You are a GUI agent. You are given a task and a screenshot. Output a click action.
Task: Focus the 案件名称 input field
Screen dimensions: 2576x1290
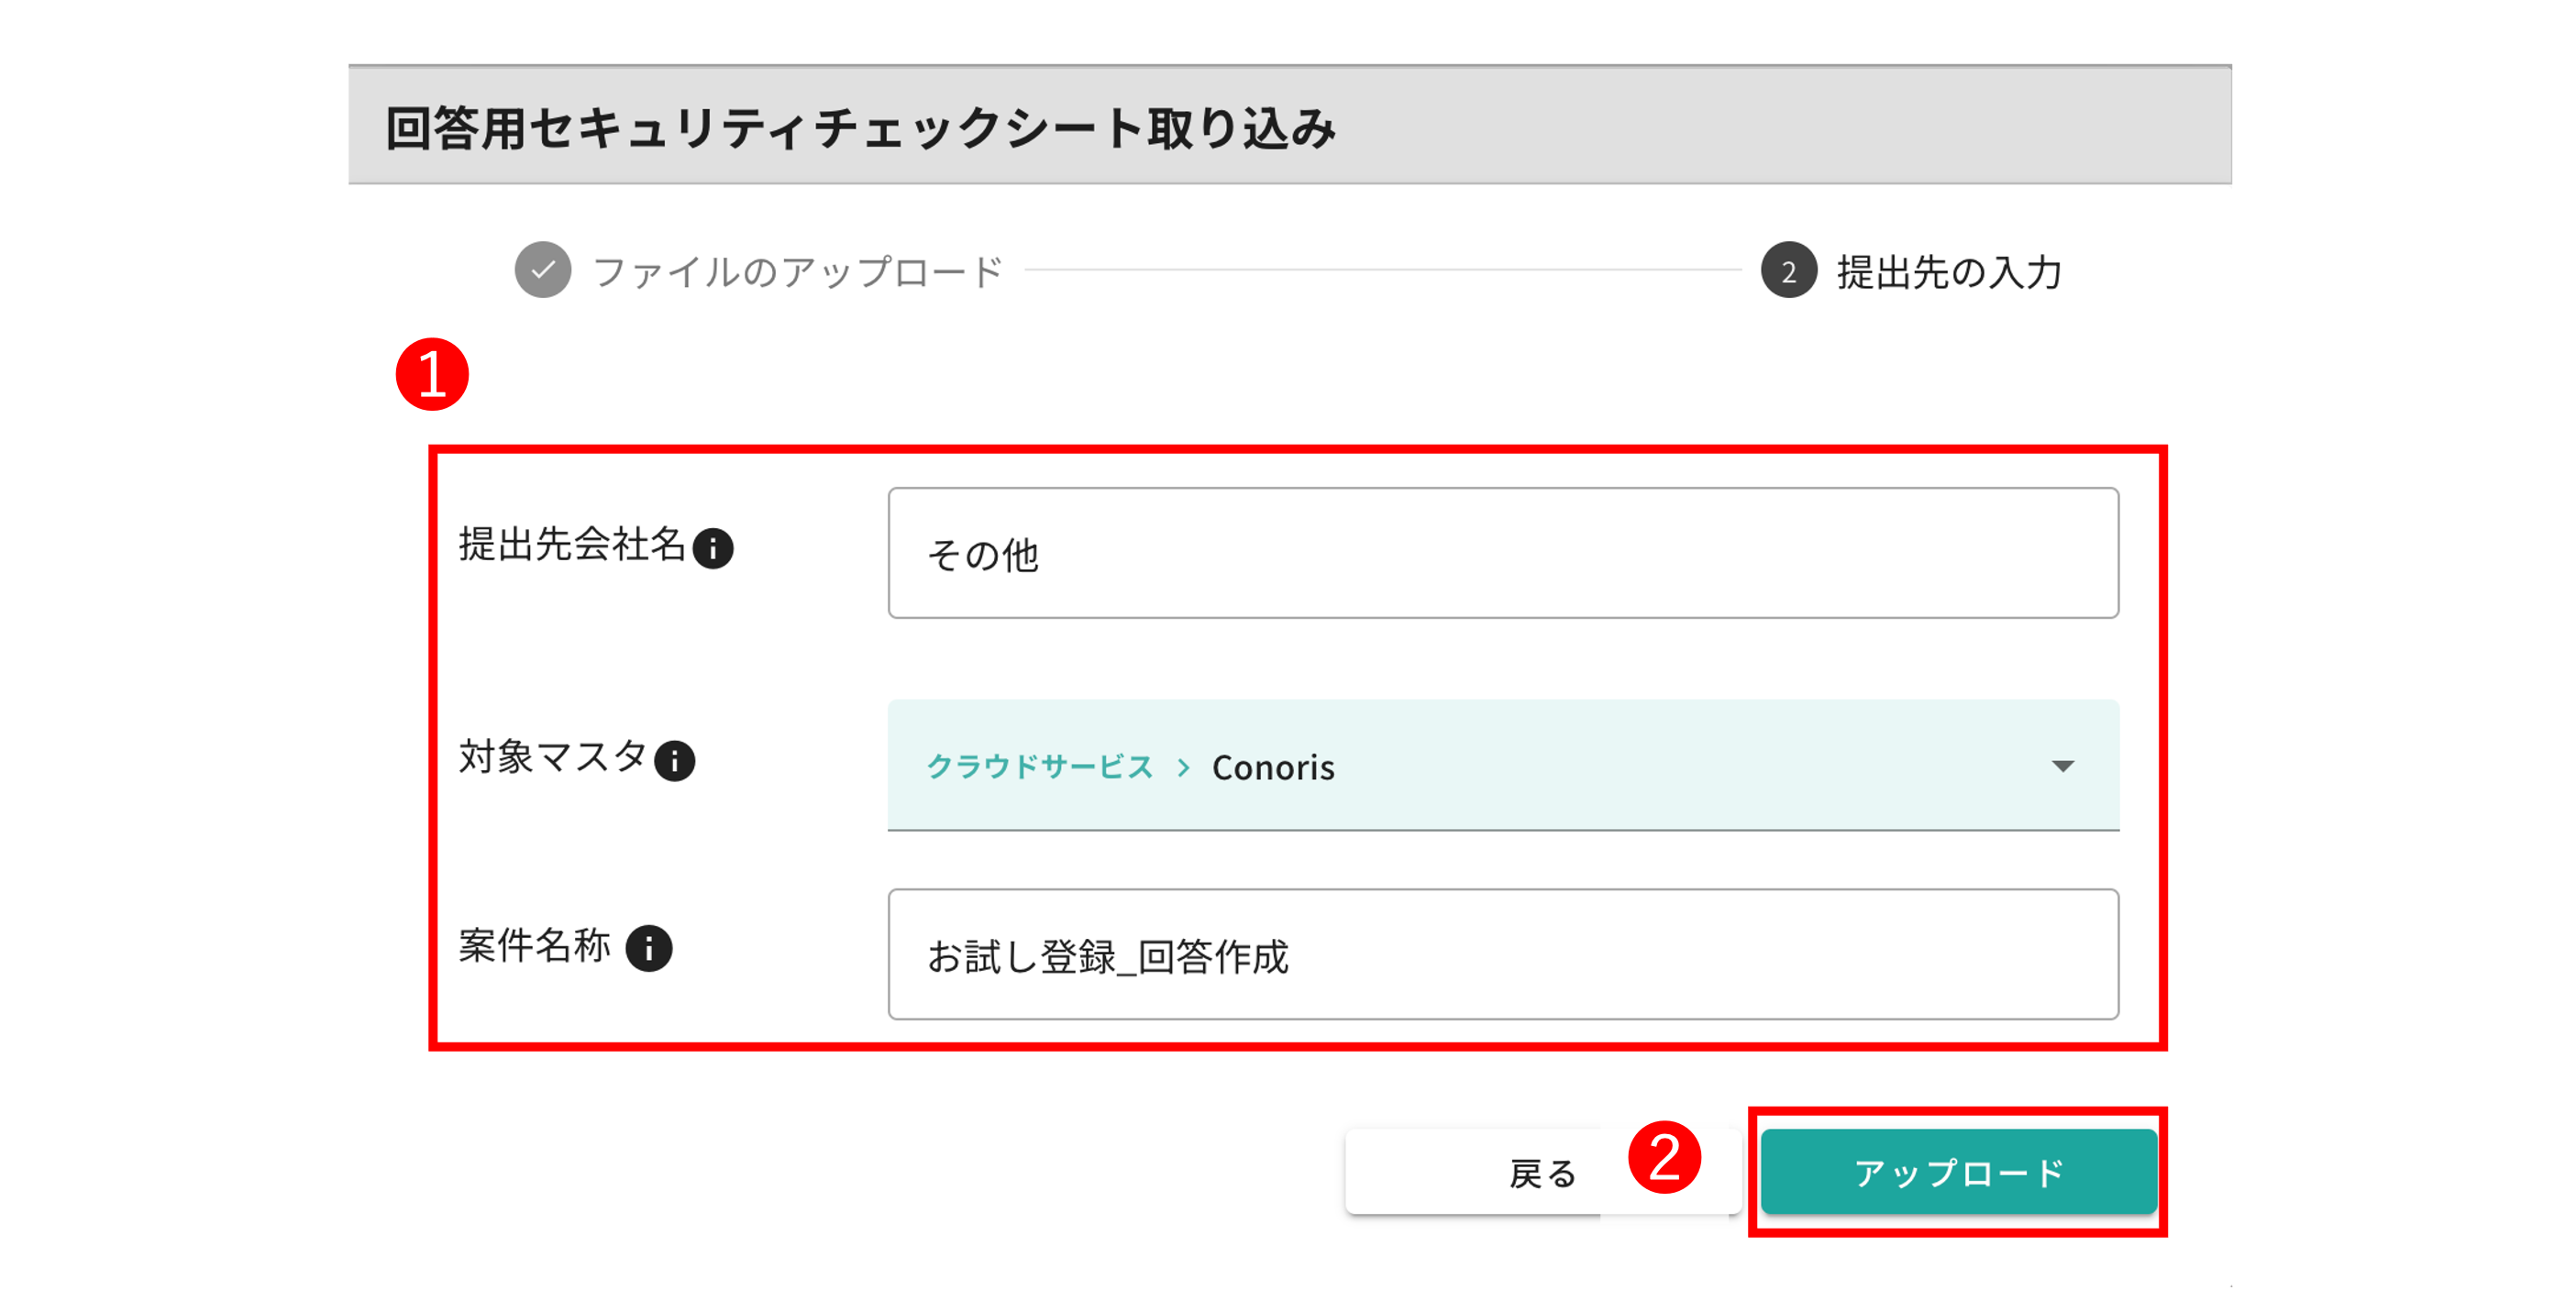(1502, 955)
